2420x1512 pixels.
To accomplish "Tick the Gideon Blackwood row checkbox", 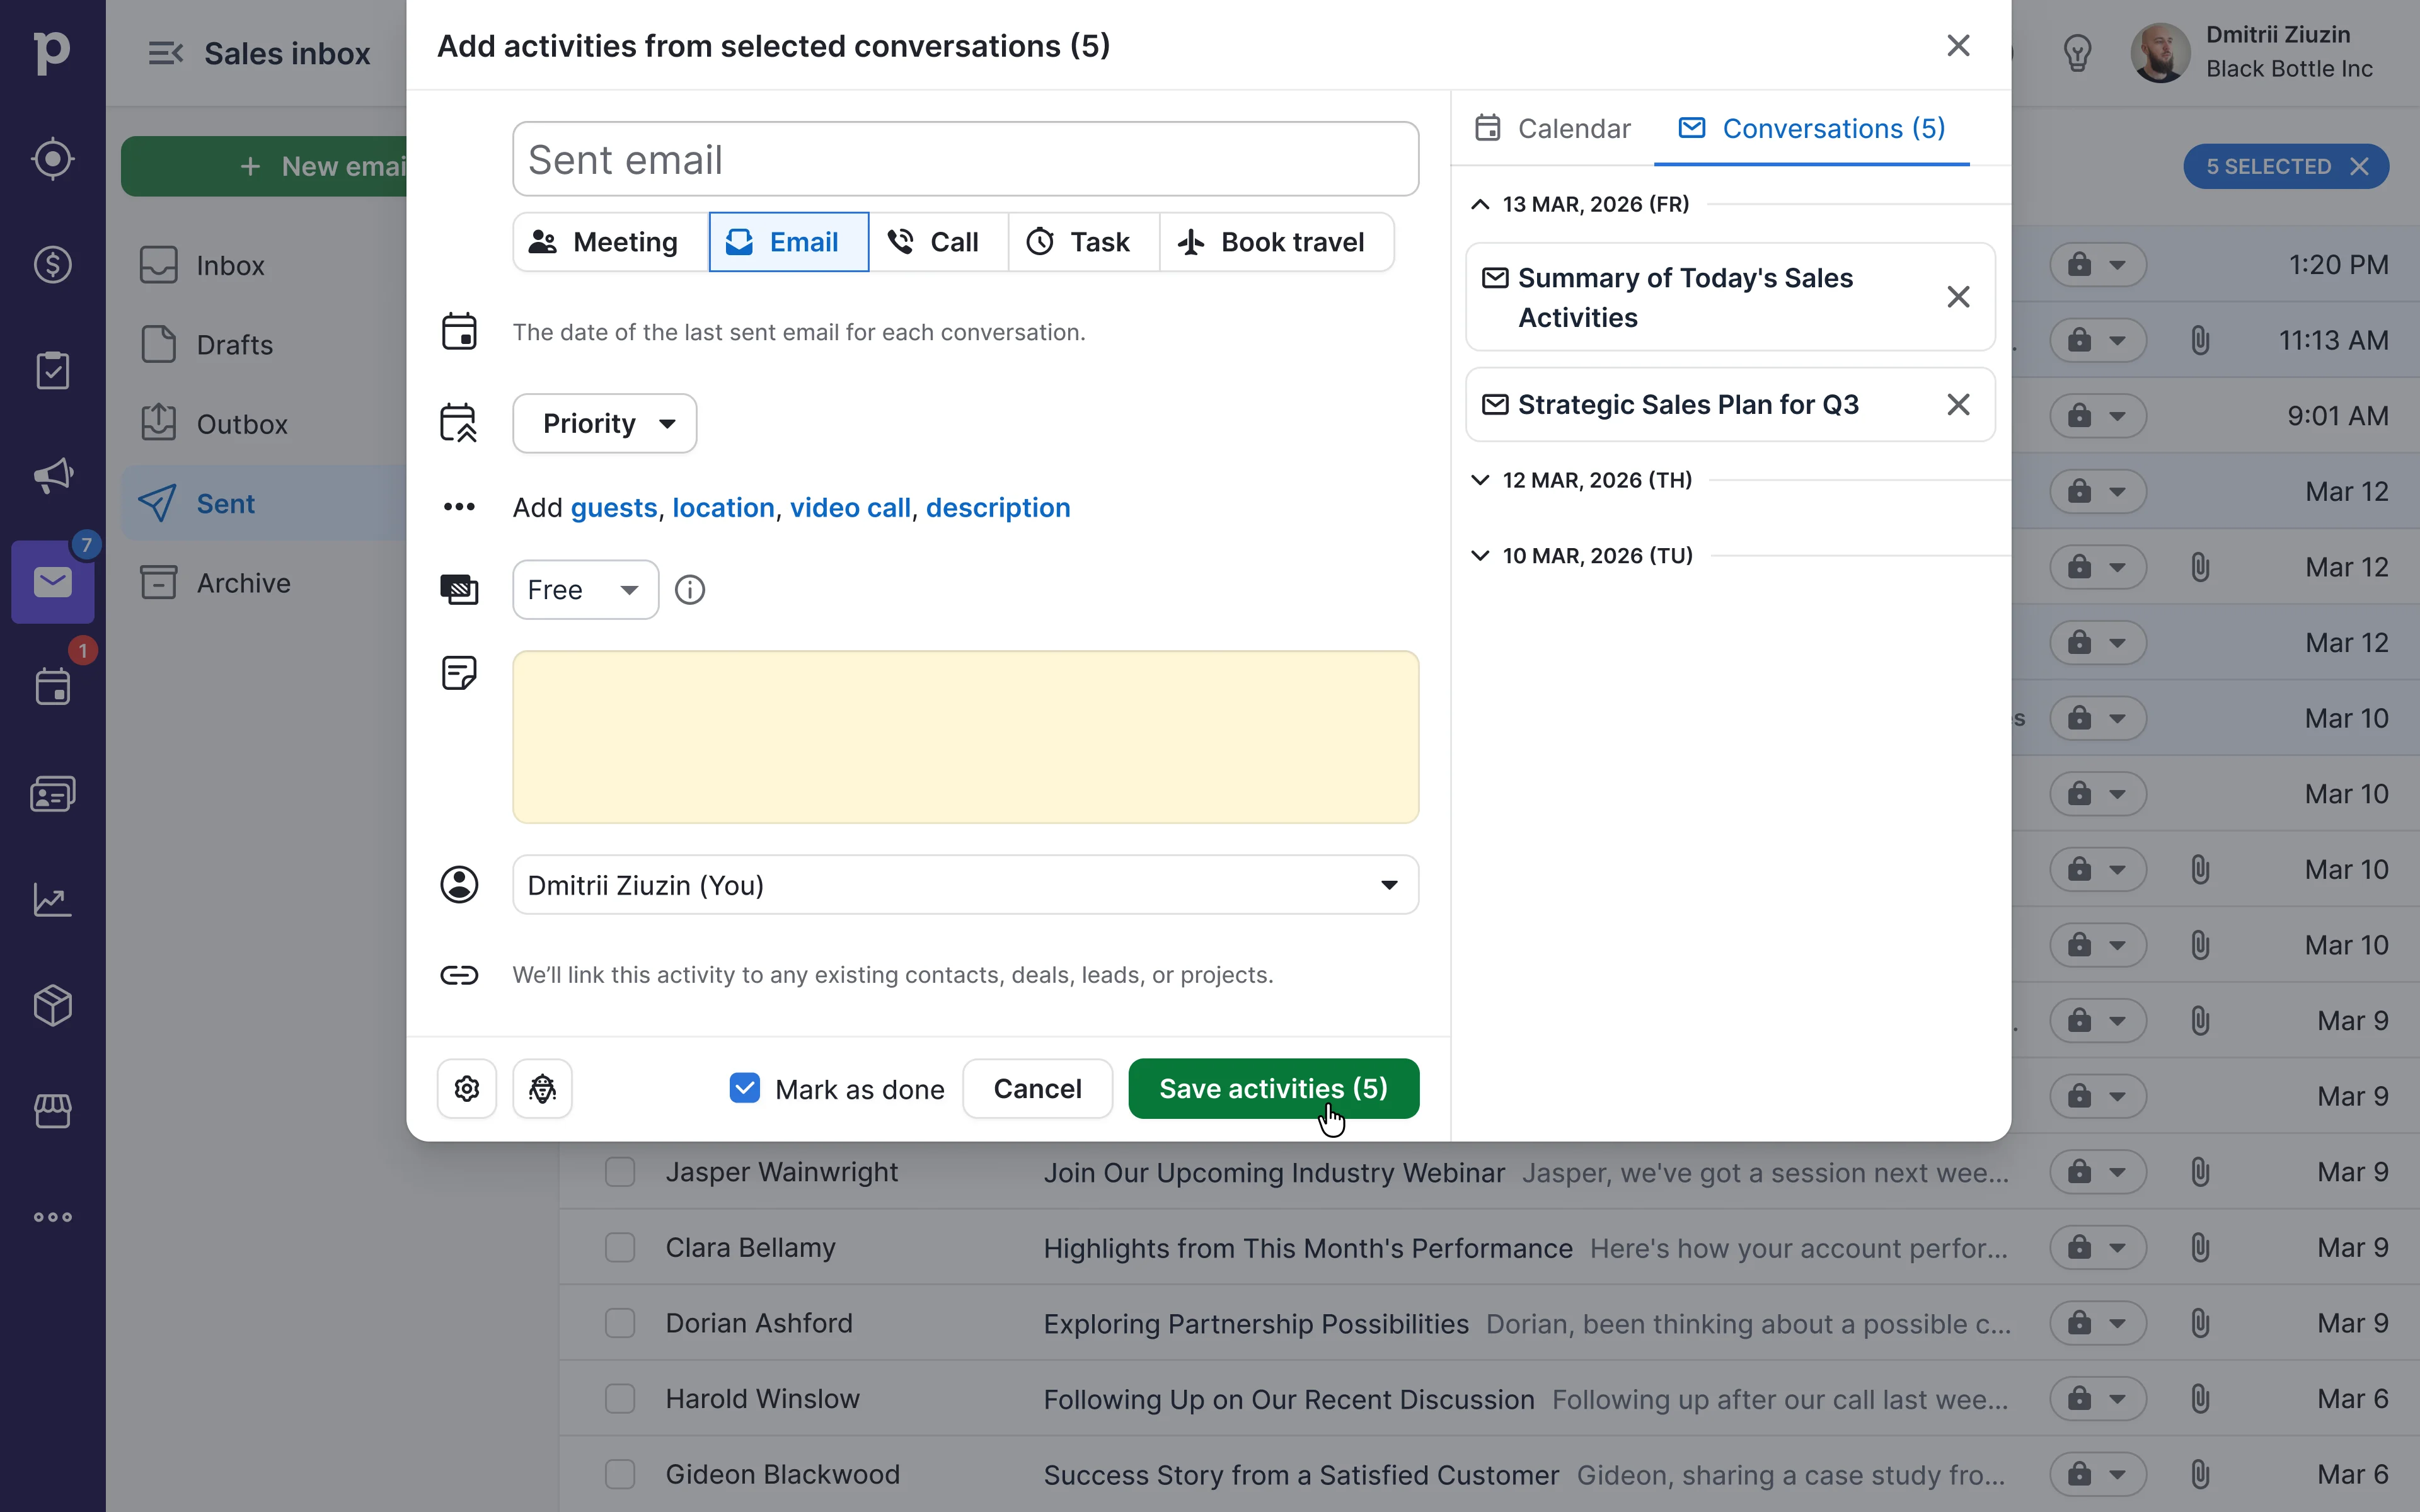I will (x=620, y=1474).
